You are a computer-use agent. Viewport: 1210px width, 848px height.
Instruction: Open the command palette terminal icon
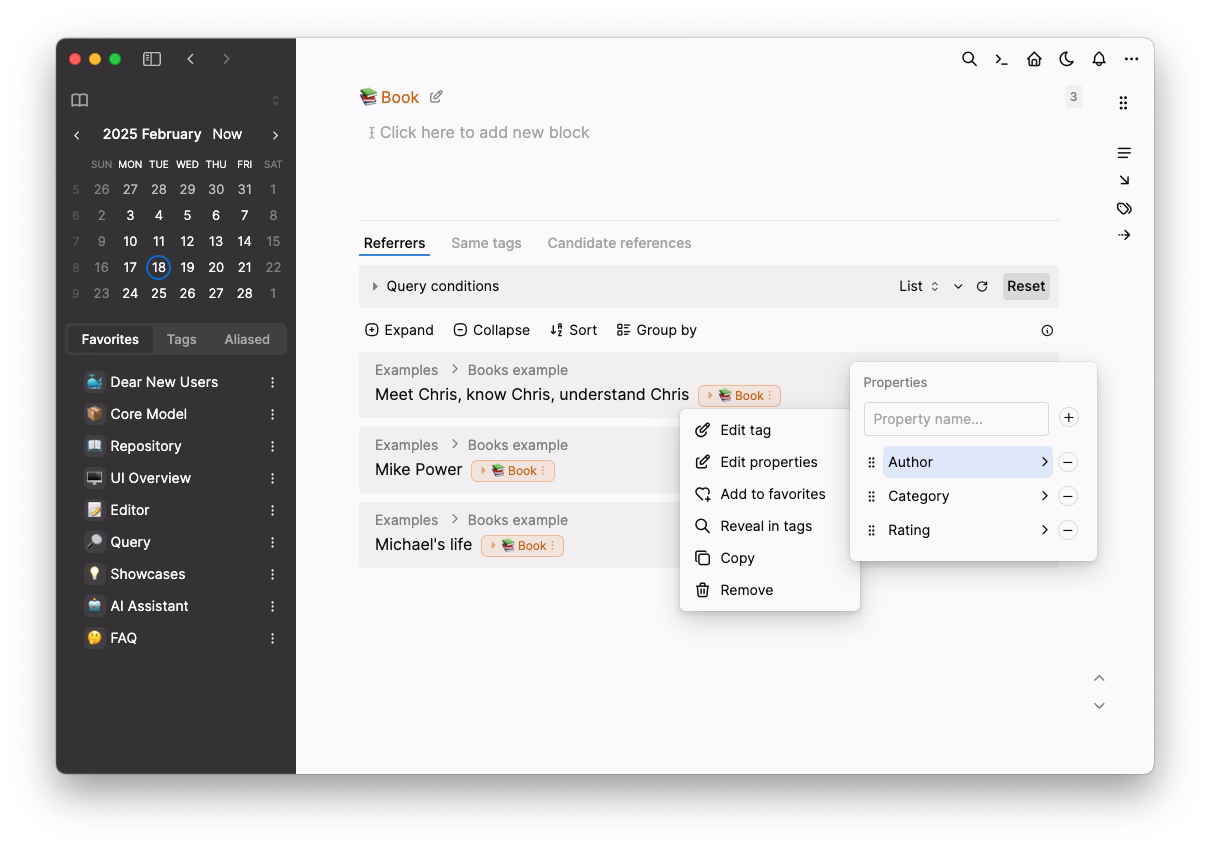coord(1001,59)
